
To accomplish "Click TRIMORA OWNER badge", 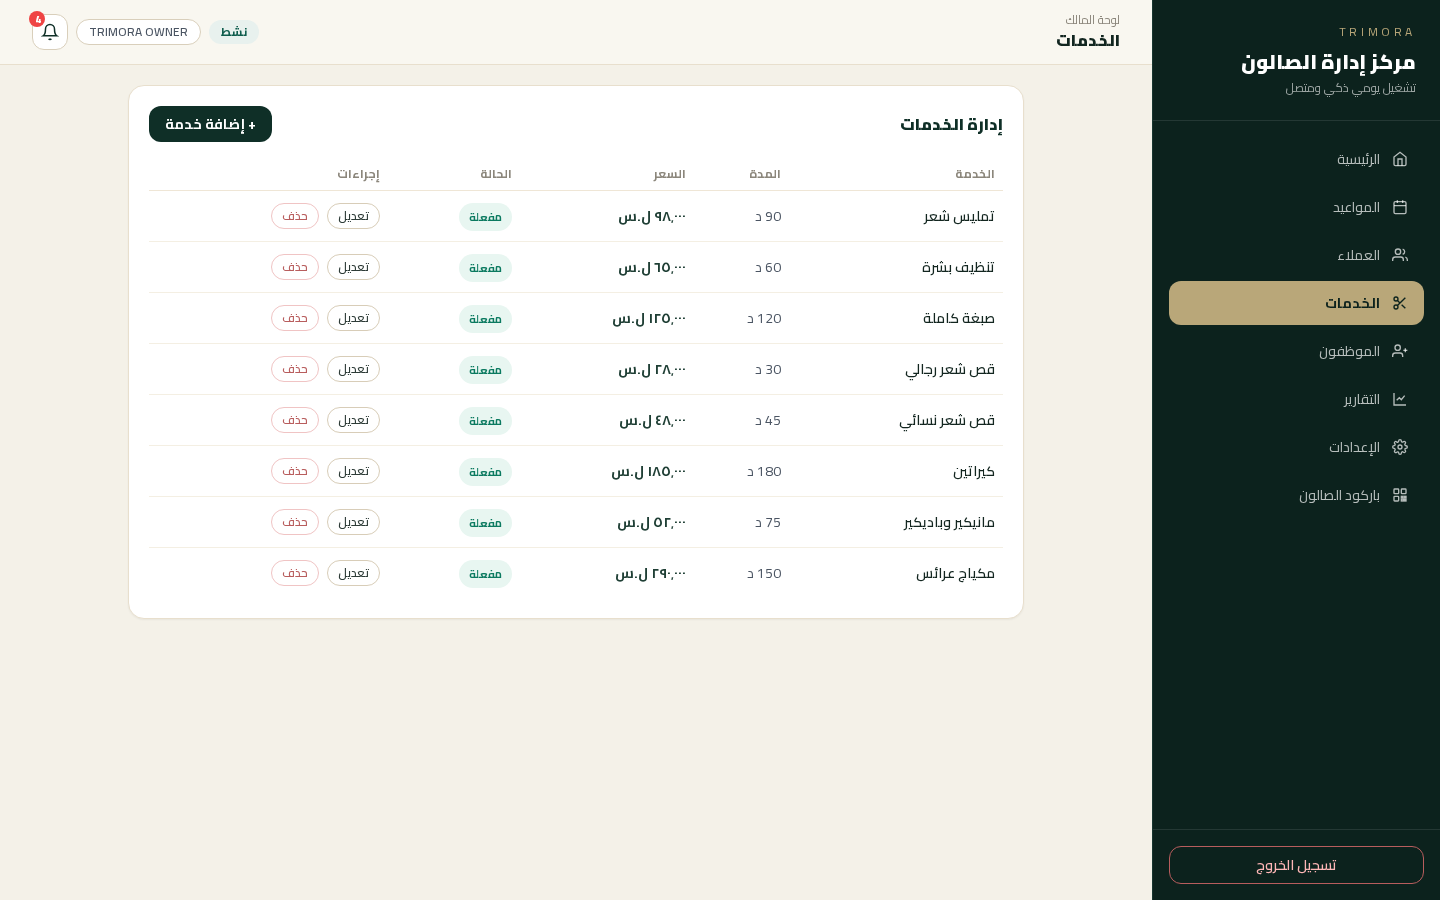I will point(138,32).
